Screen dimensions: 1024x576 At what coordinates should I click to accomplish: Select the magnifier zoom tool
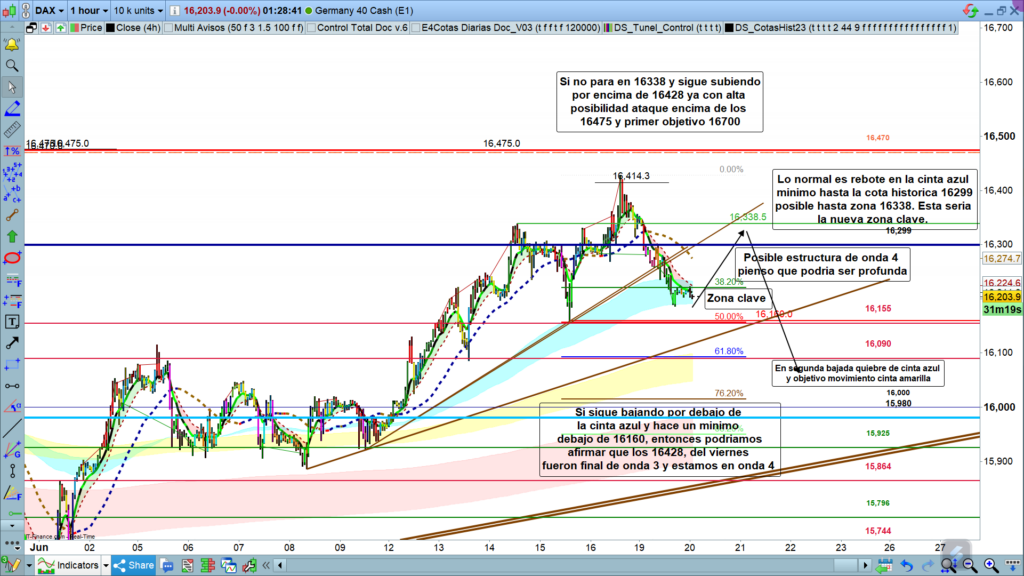click(12, 66)
